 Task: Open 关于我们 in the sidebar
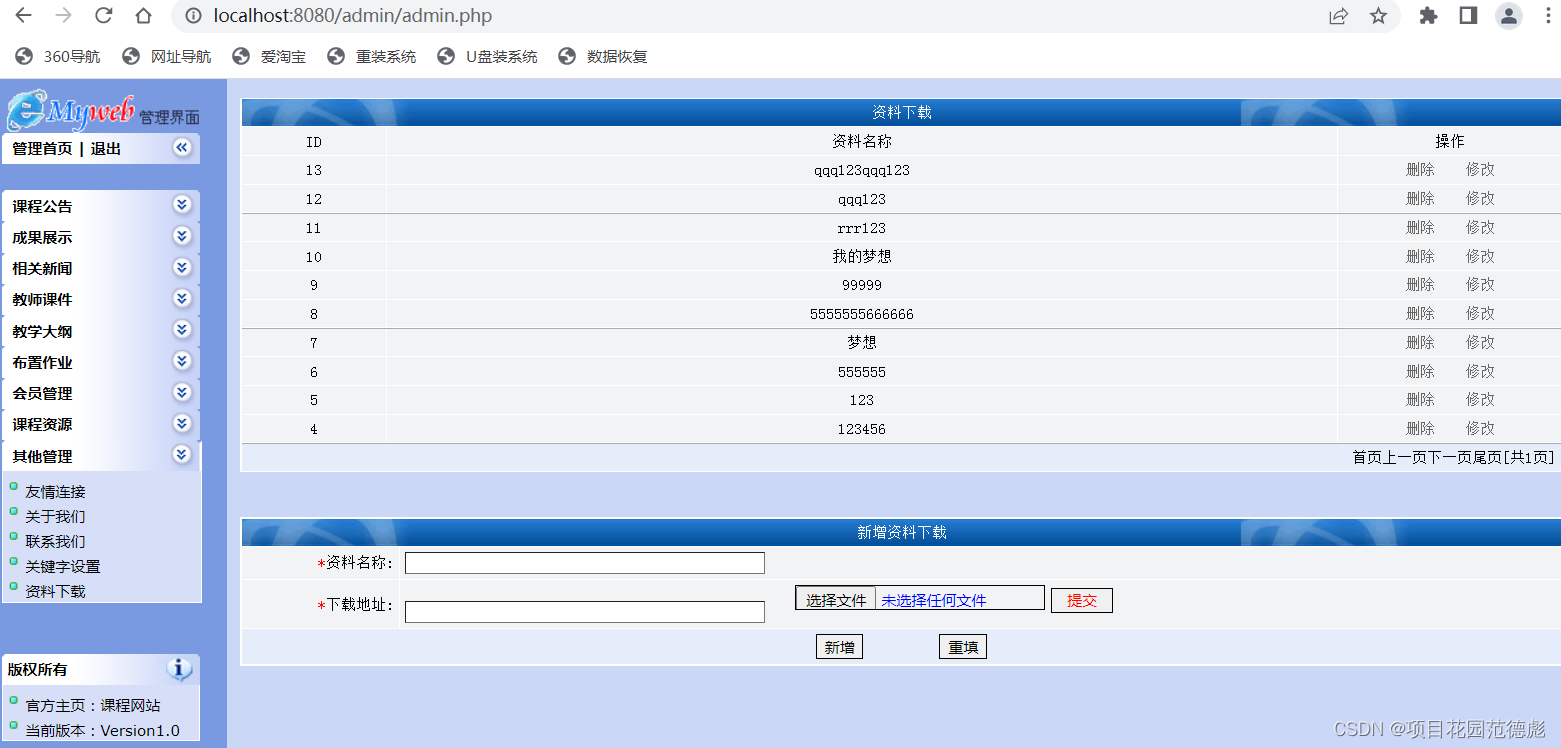click(55, 517)
